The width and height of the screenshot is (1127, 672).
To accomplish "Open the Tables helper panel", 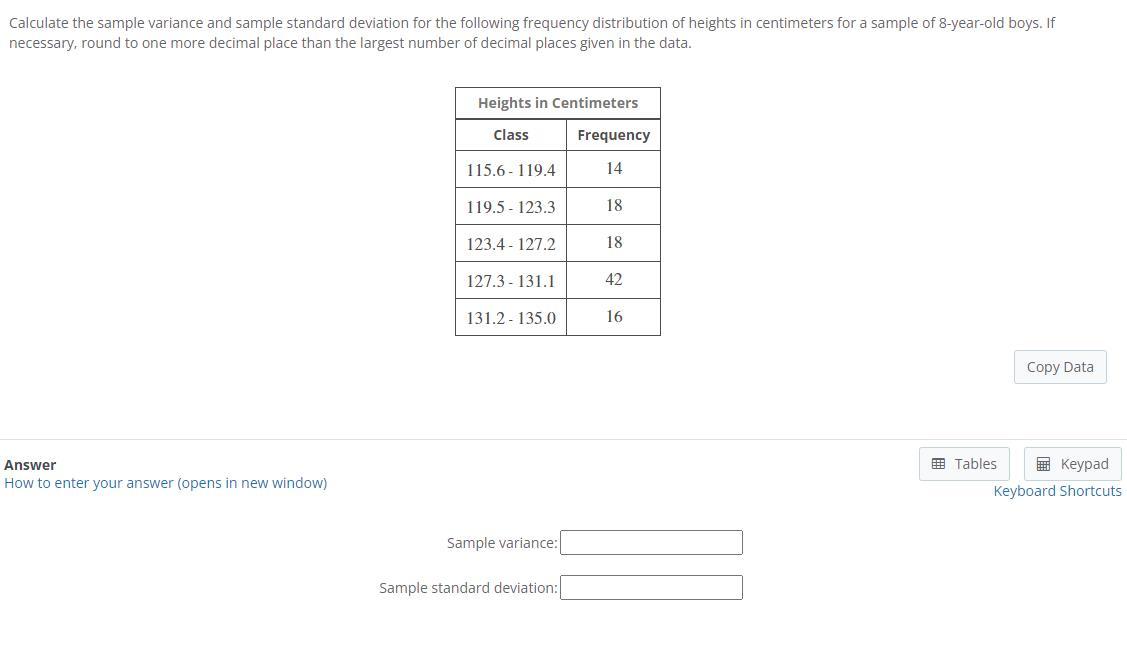I will [x=963, y=463].
